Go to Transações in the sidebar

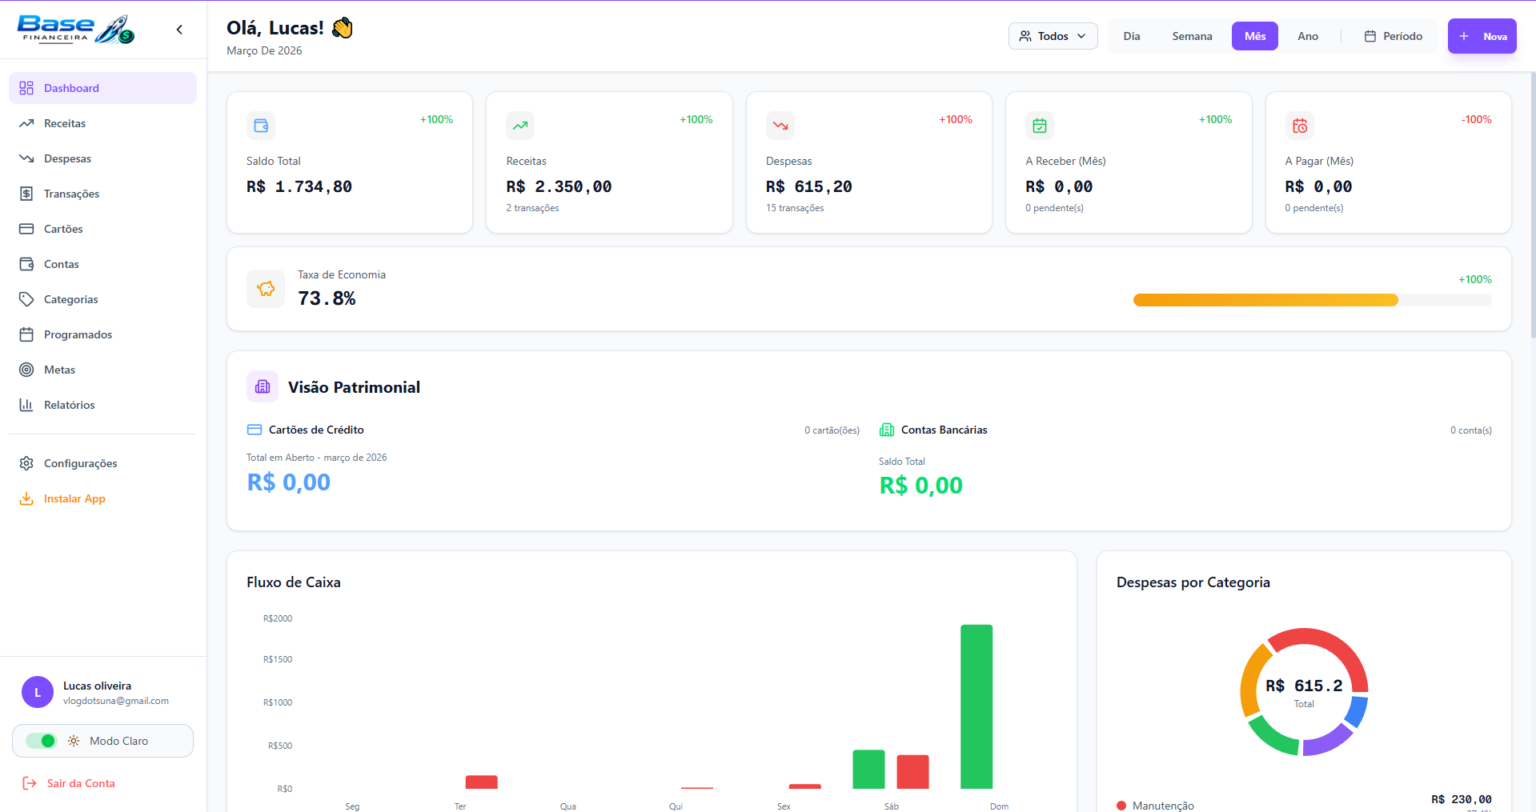tap(71, 194)
